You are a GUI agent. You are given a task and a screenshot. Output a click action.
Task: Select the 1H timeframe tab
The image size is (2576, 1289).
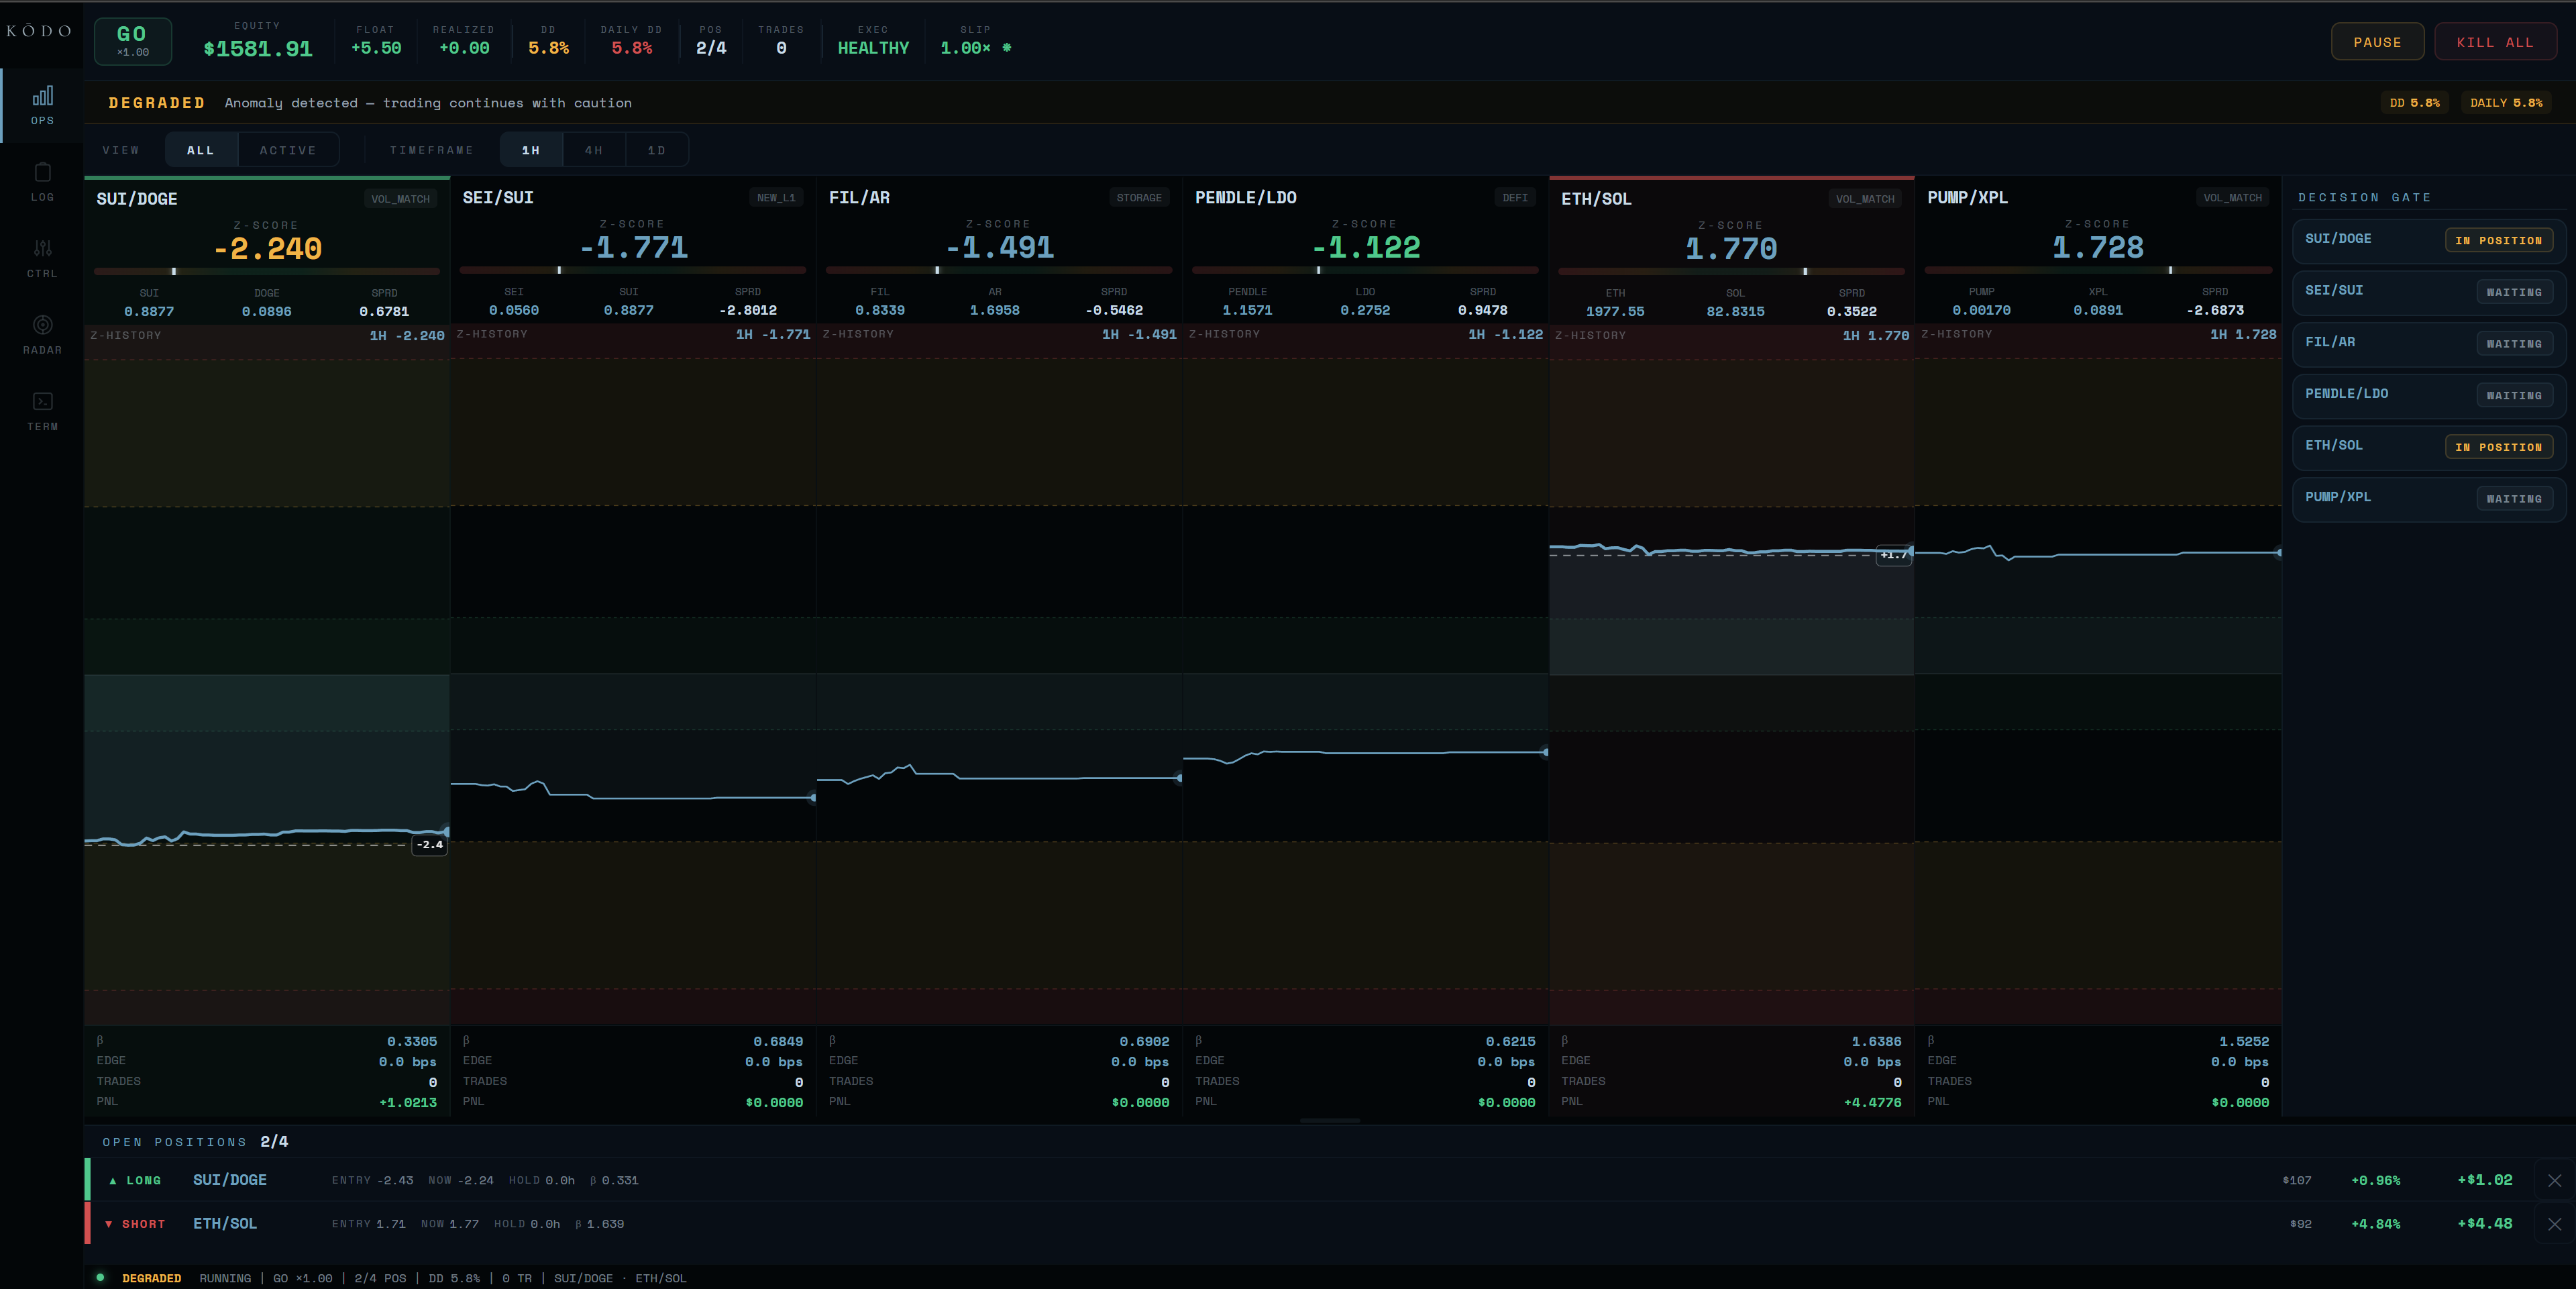(x=531, y=151)
